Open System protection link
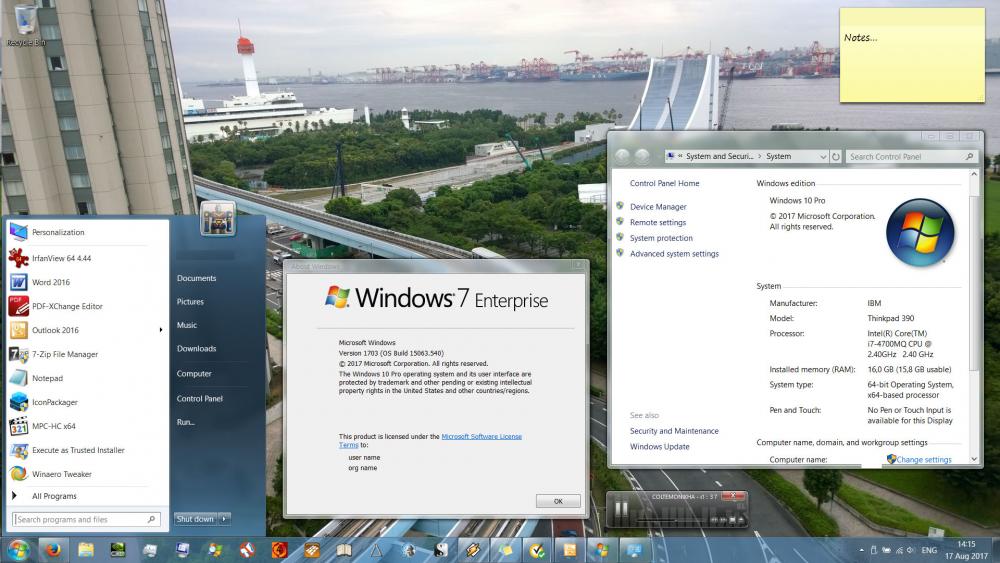This screenshot has height=563, width=1000. click(x=661, y=238)
